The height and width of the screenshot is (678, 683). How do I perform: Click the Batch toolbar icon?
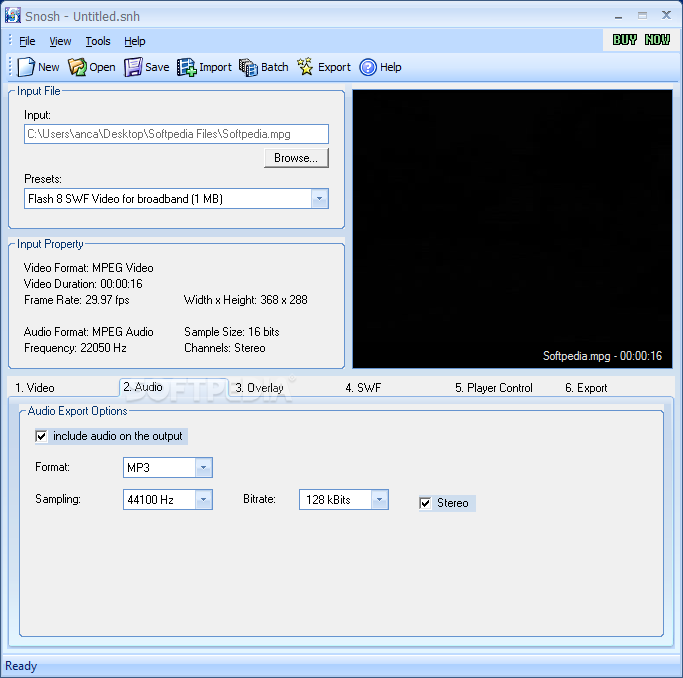click(x=248, y=67)
